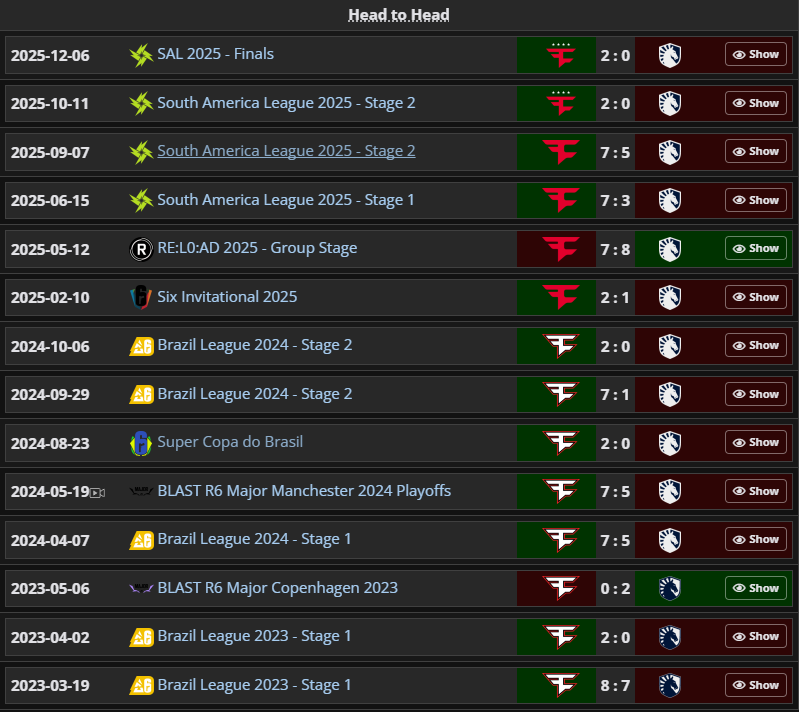Click the FaZe logo in the 2024-09-29 row
Viewport: 799px width, 712px height.
[561, 394]
